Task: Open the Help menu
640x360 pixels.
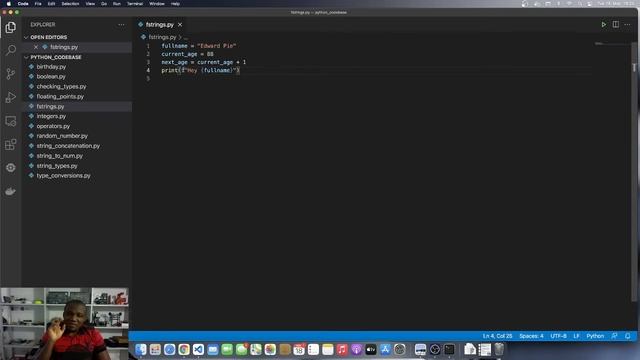Action: 175,4
